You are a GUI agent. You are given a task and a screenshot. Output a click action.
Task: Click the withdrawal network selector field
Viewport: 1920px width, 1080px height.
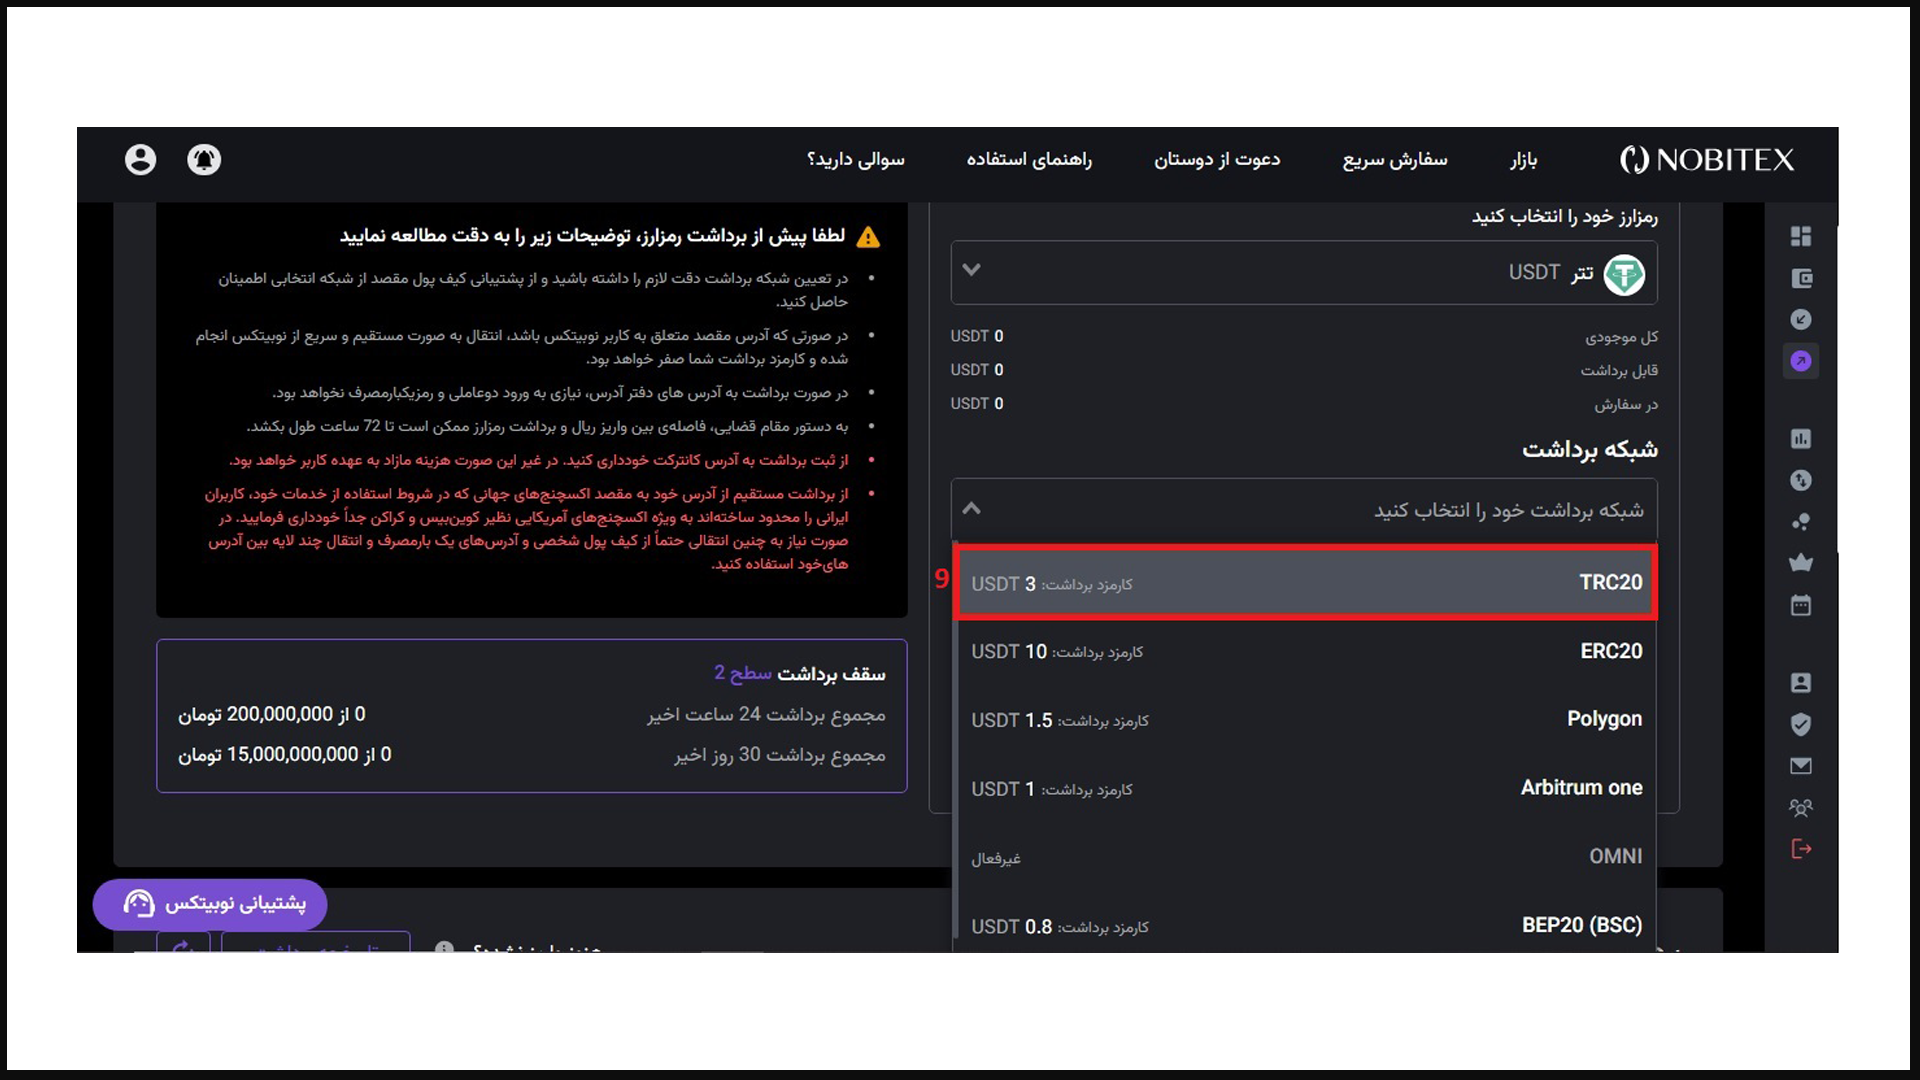[x=1304, y=510]
